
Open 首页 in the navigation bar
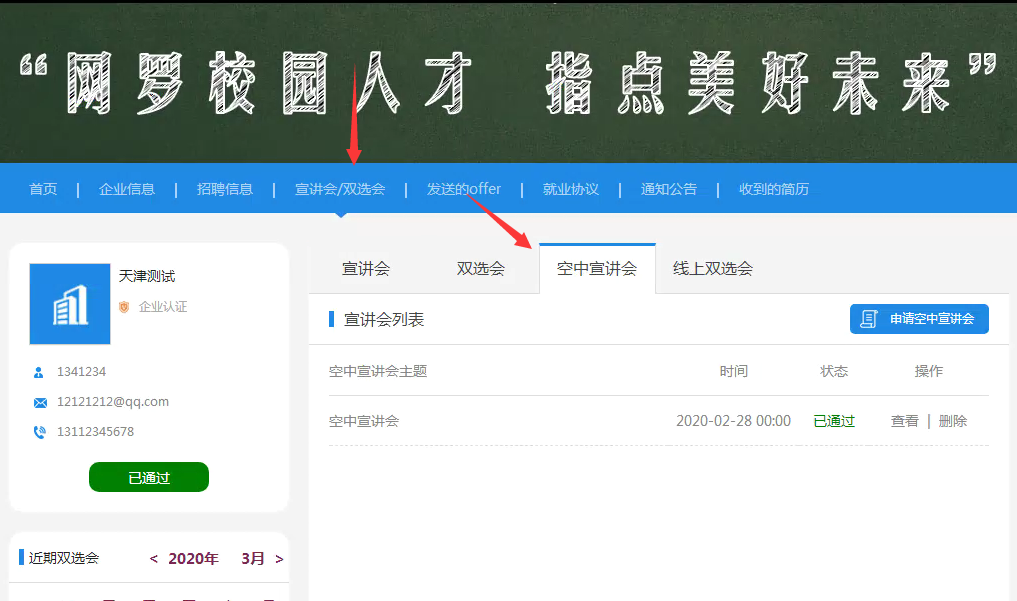tap(43, 189)
